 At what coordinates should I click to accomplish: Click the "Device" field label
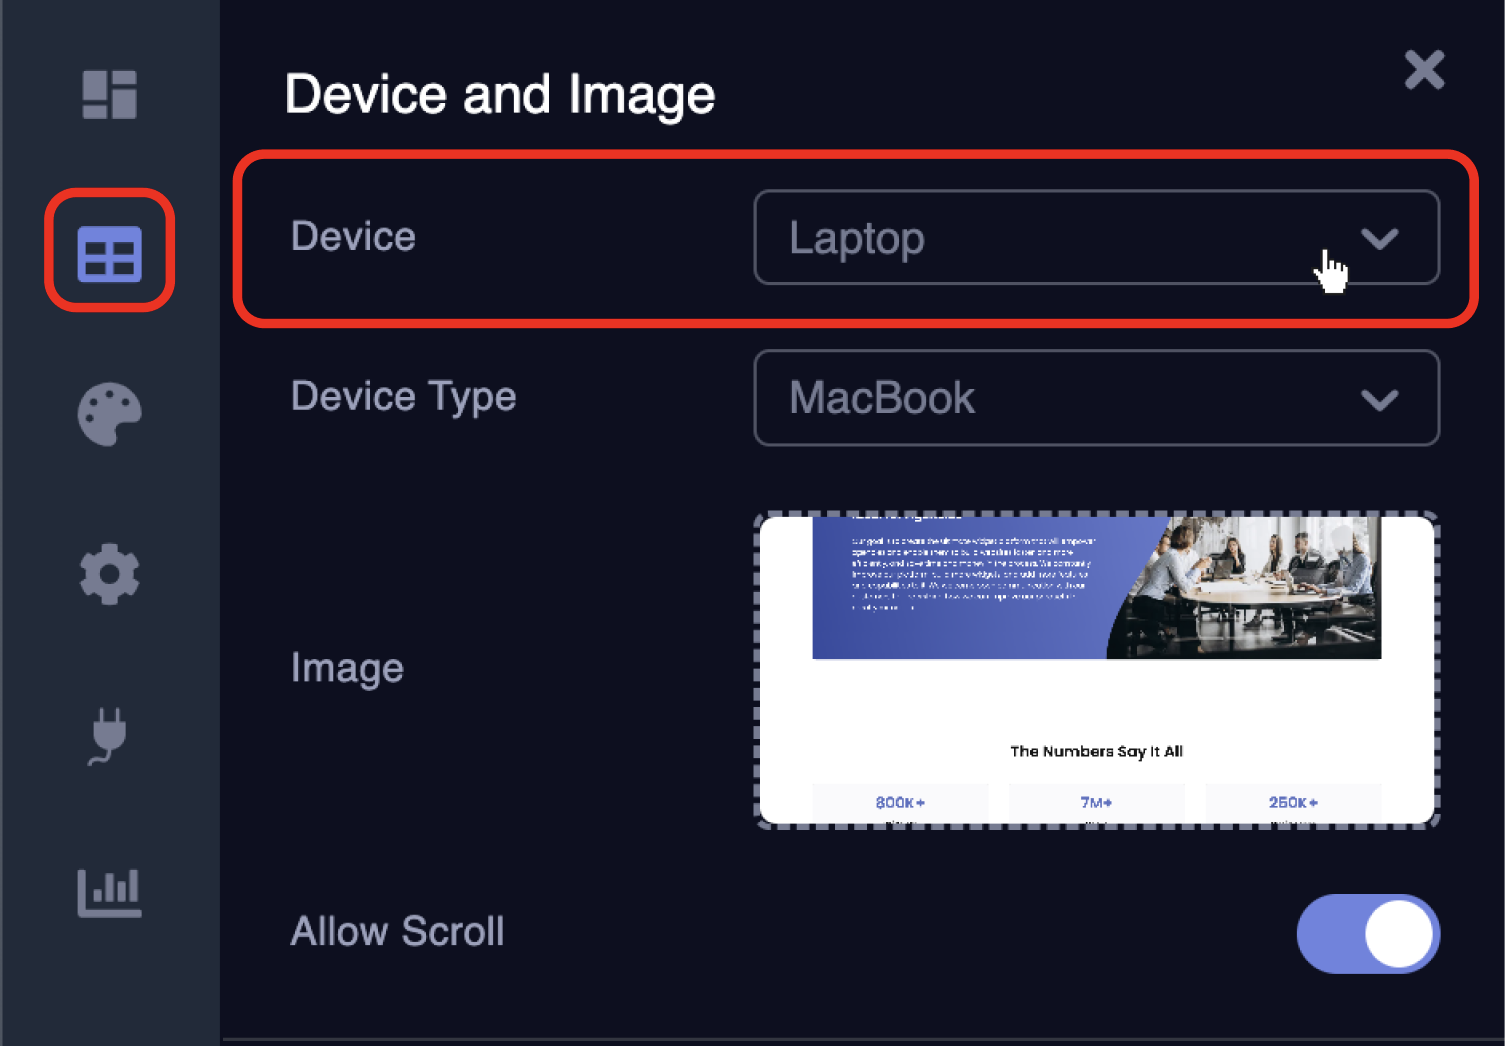353,237
